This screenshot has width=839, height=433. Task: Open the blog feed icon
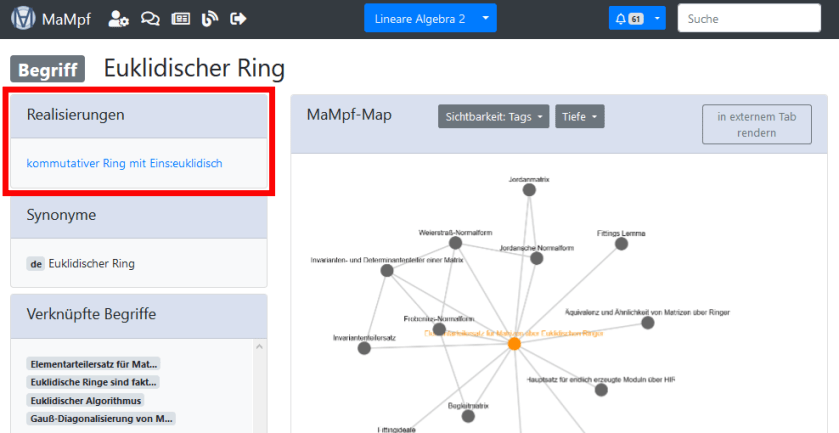(209, 18)
